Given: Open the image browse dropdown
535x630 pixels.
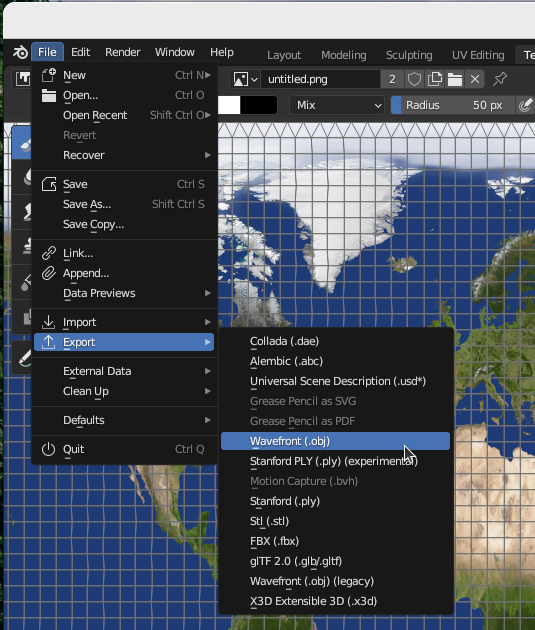Looking at the screenshot, I should tap(245, 79).
